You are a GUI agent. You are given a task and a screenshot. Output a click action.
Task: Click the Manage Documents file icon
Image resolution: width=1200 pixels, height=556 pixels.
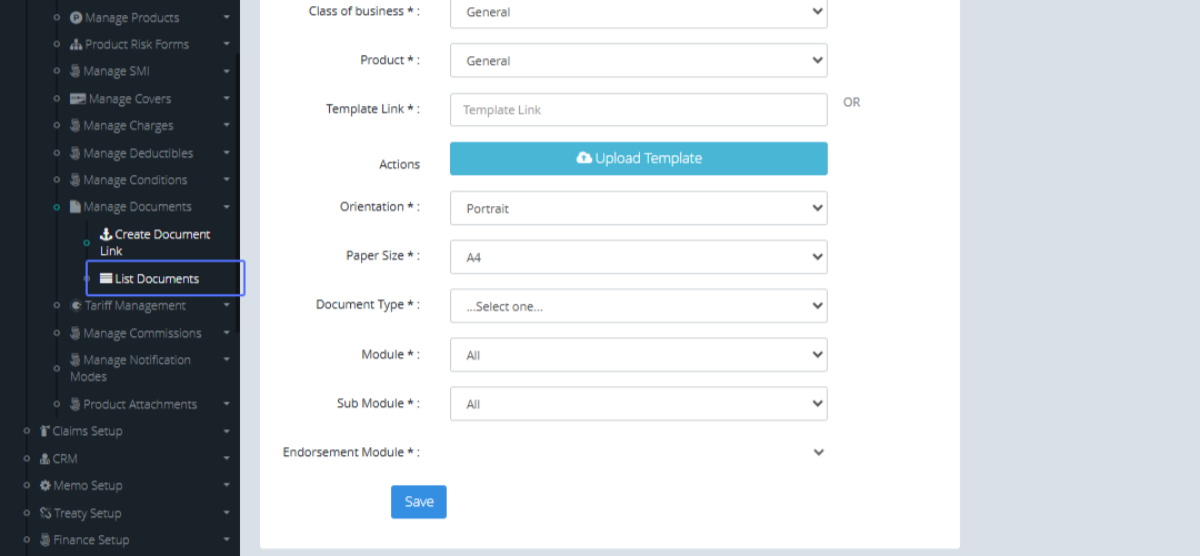(x=75, y=207)
